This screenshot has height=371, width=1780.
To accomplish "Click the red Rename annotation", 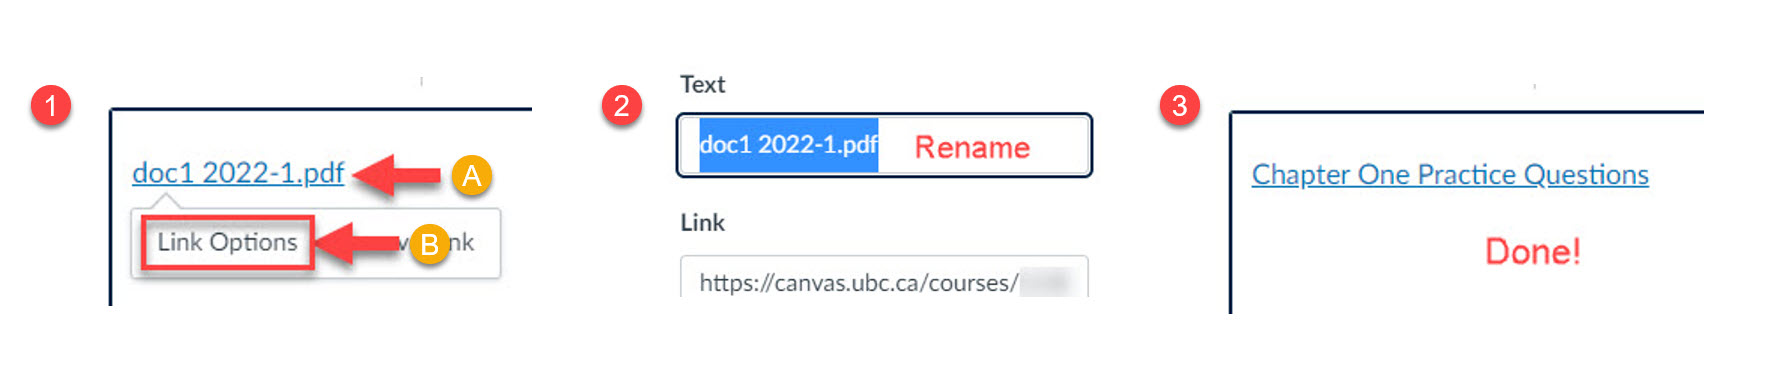I will pos(972,147).
